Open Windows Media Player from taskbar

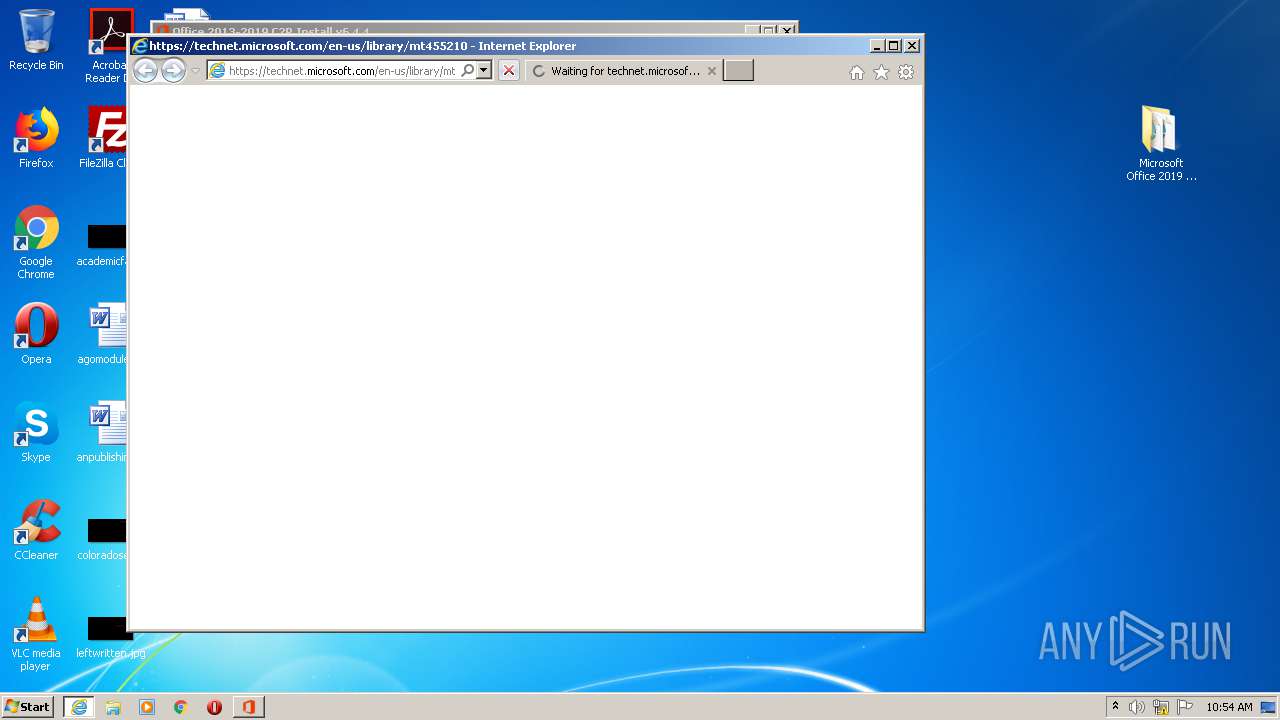coord(147,707)
